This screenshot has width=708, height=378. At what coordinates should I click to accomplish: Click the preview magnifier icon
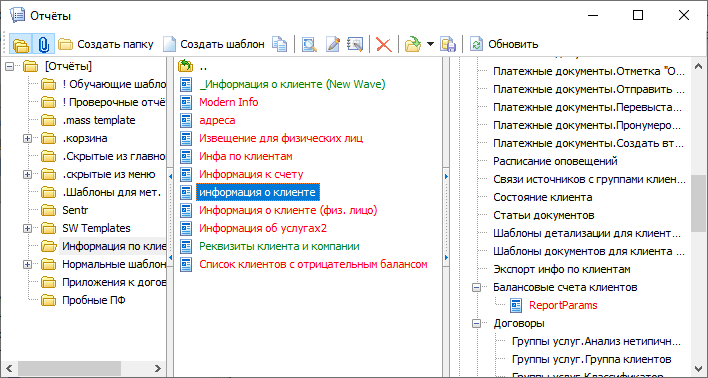[309, 44]
